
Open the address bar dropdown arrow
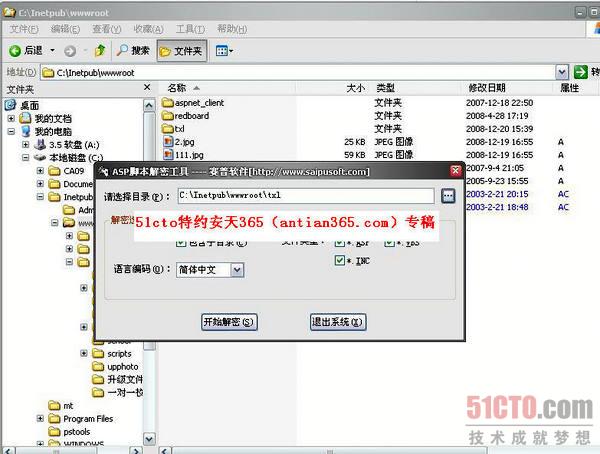point(562,72)
